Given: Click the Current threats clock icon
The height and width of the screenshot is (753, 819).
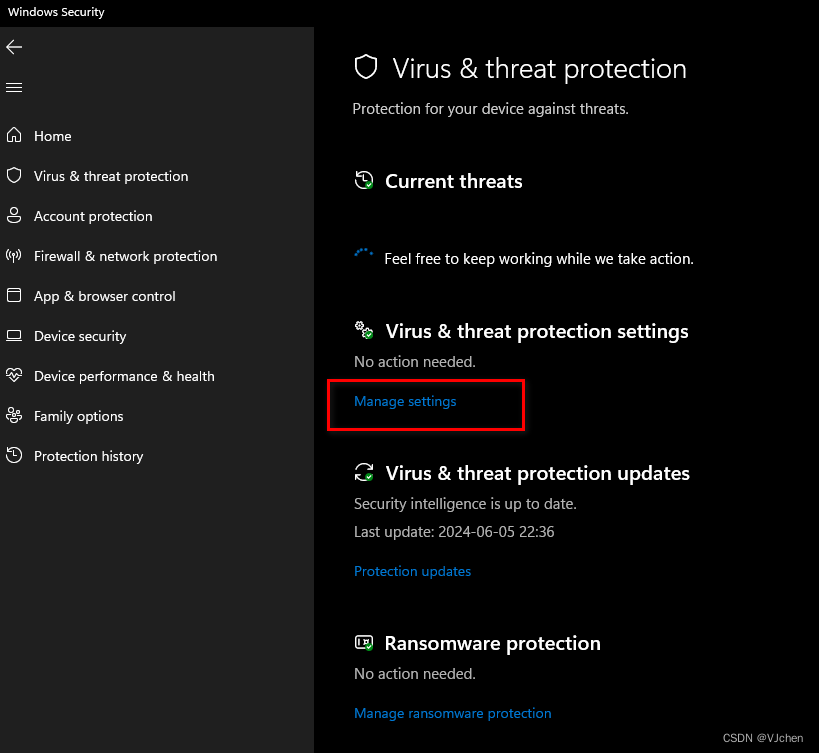Looking at the screenshot, I should pos(363,181).
